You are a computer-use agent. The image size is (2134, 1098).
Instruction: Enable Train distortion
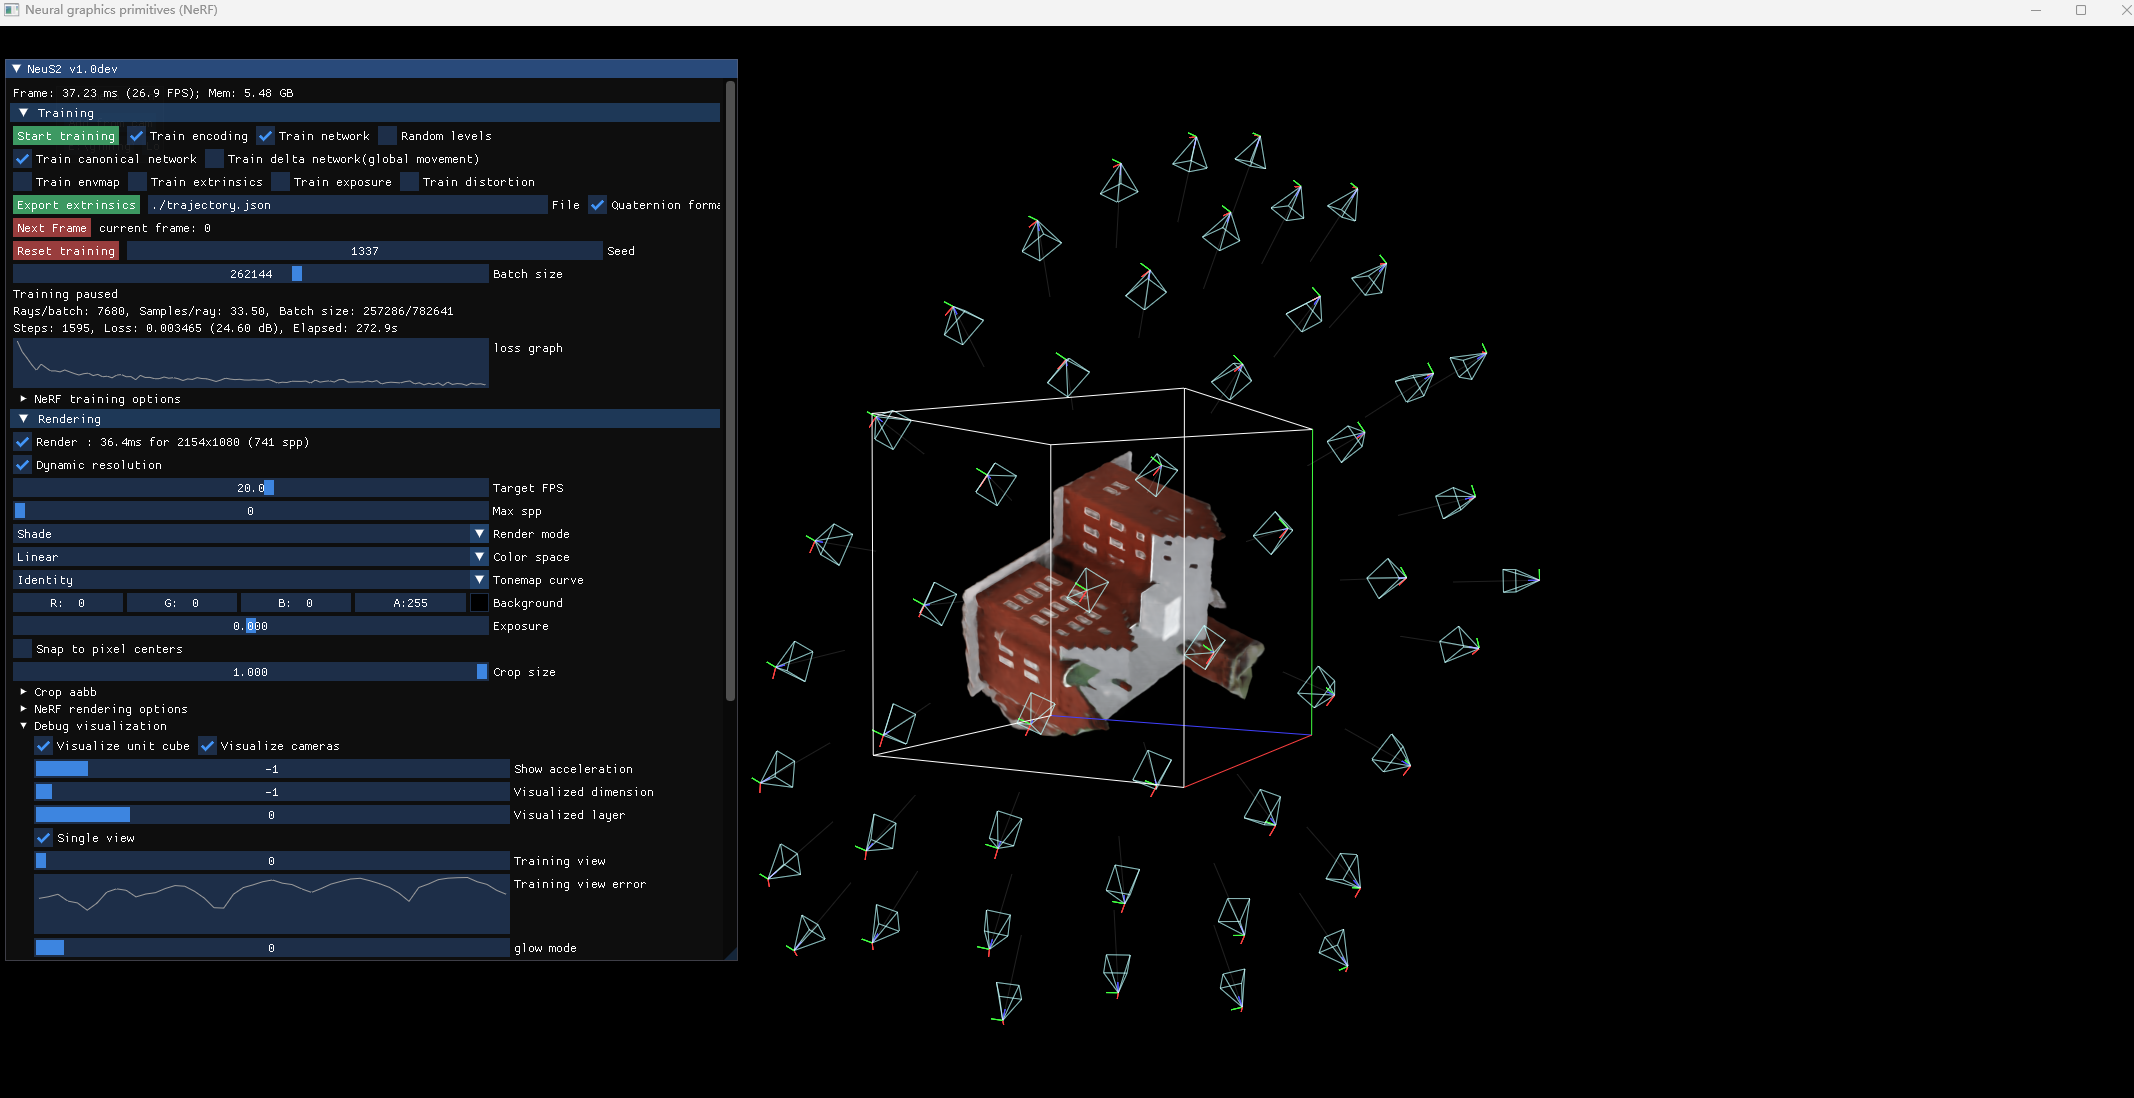409,181
